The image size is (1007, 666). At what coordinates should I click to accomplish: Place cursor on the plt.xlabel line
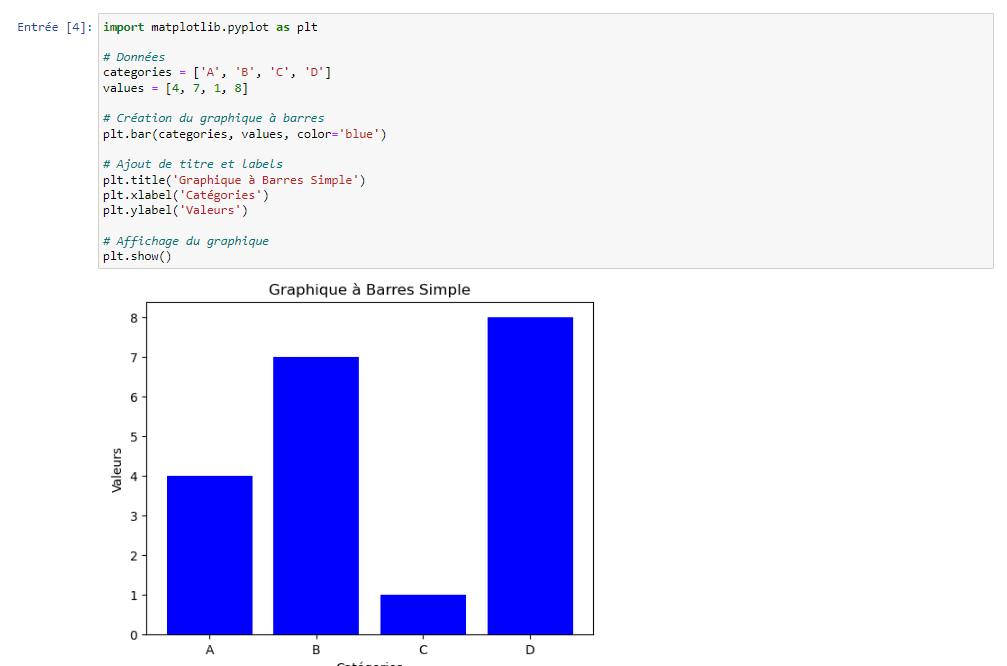click(x=186, y=195)
